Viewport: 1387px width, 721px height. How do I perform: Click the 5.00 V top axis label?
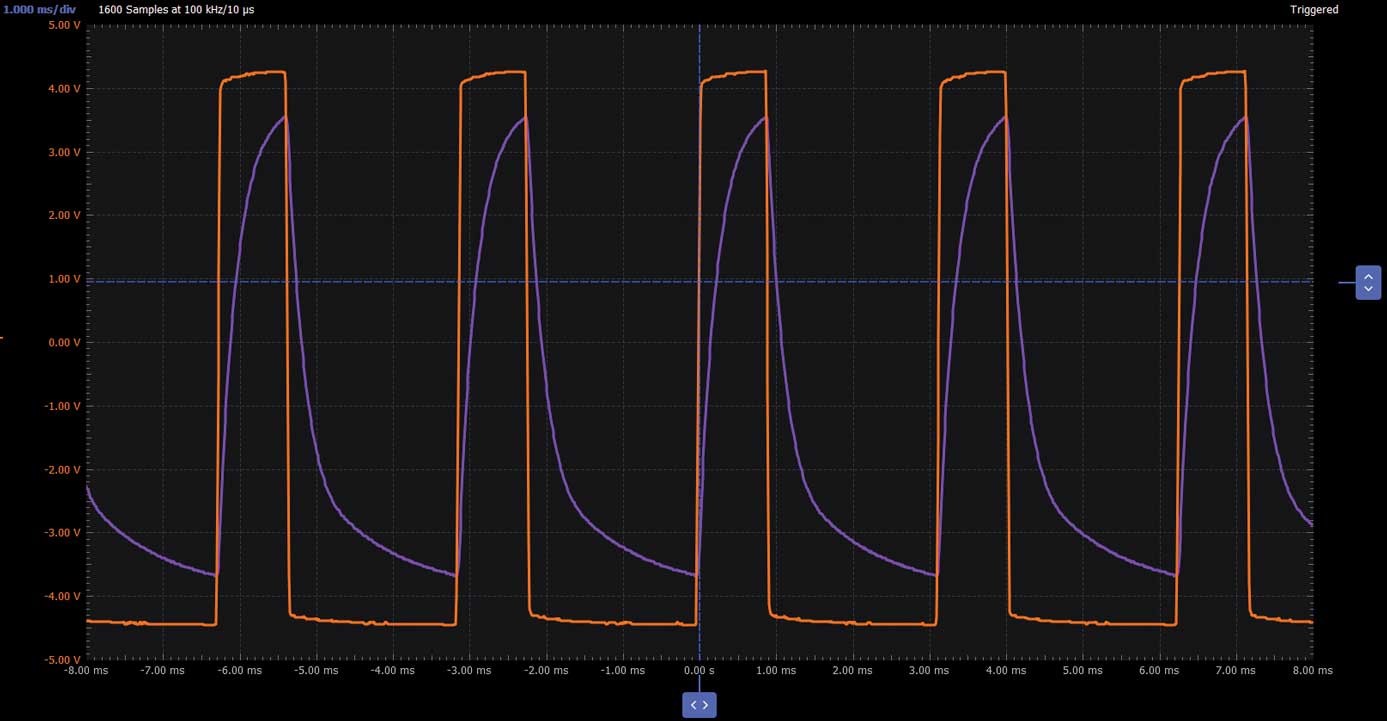point(64,25)
